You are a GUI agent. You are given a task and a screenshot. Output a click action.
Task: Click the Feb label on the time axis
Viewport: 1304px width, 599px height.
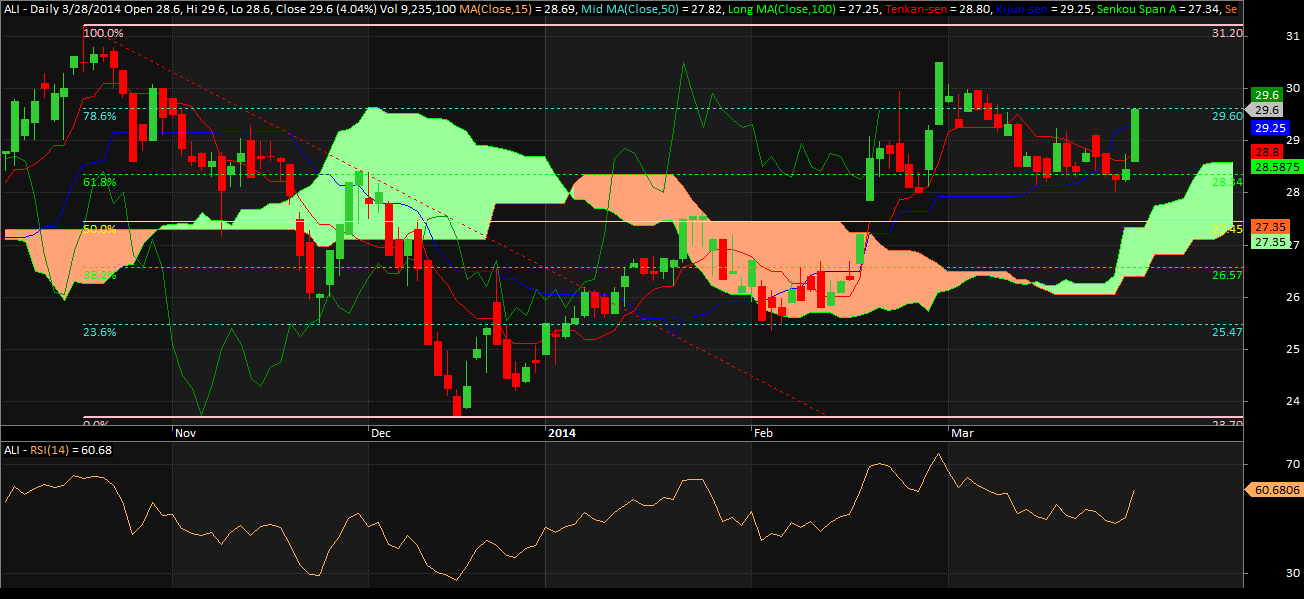point(763,434)
